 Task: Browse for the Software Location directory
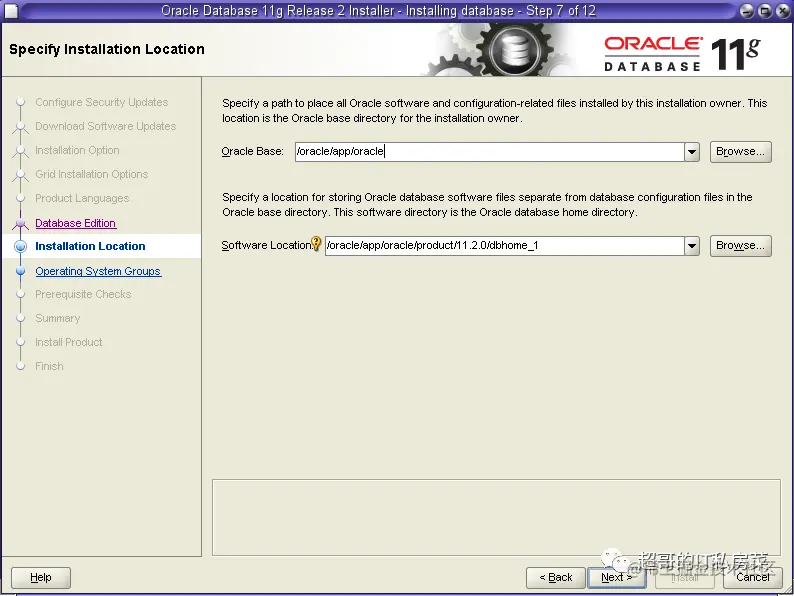740,246
